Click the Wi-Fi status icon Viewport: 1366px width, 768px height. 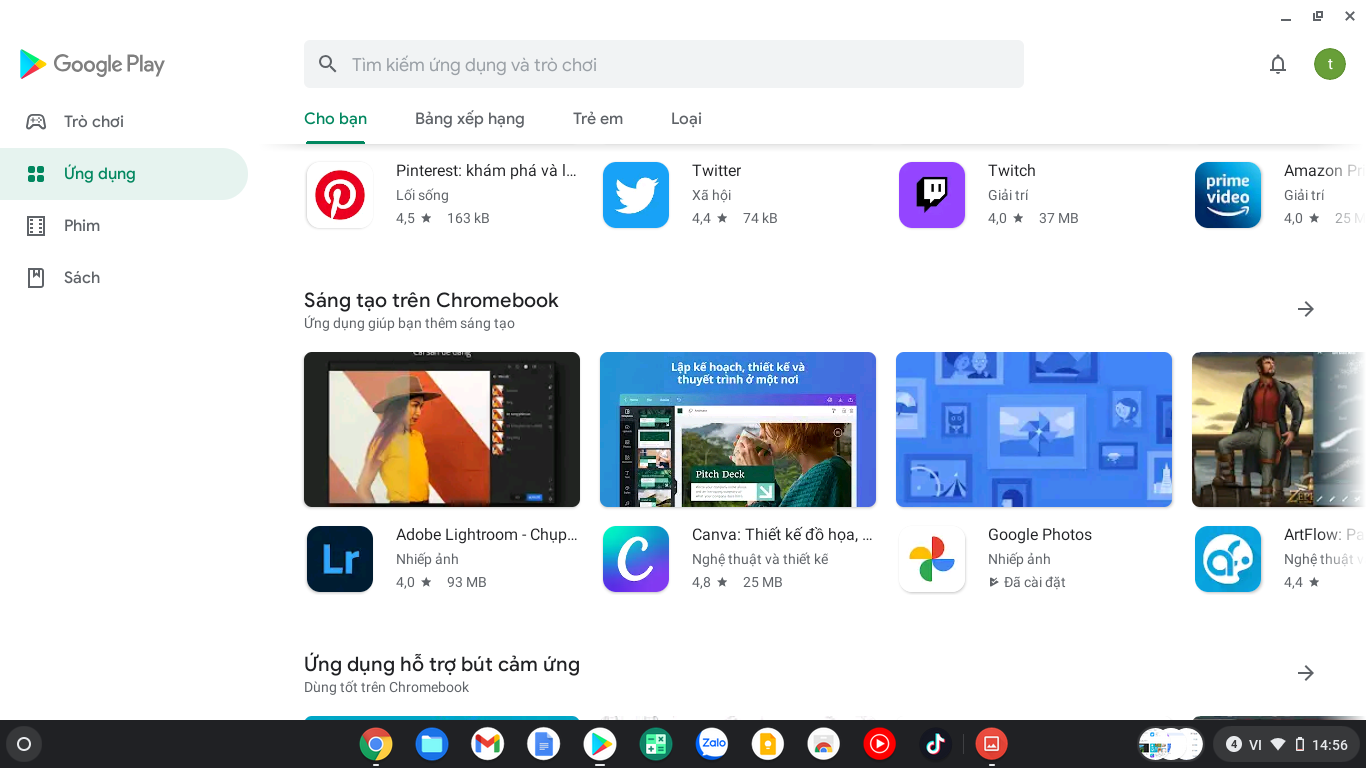tap(1278, 744)
